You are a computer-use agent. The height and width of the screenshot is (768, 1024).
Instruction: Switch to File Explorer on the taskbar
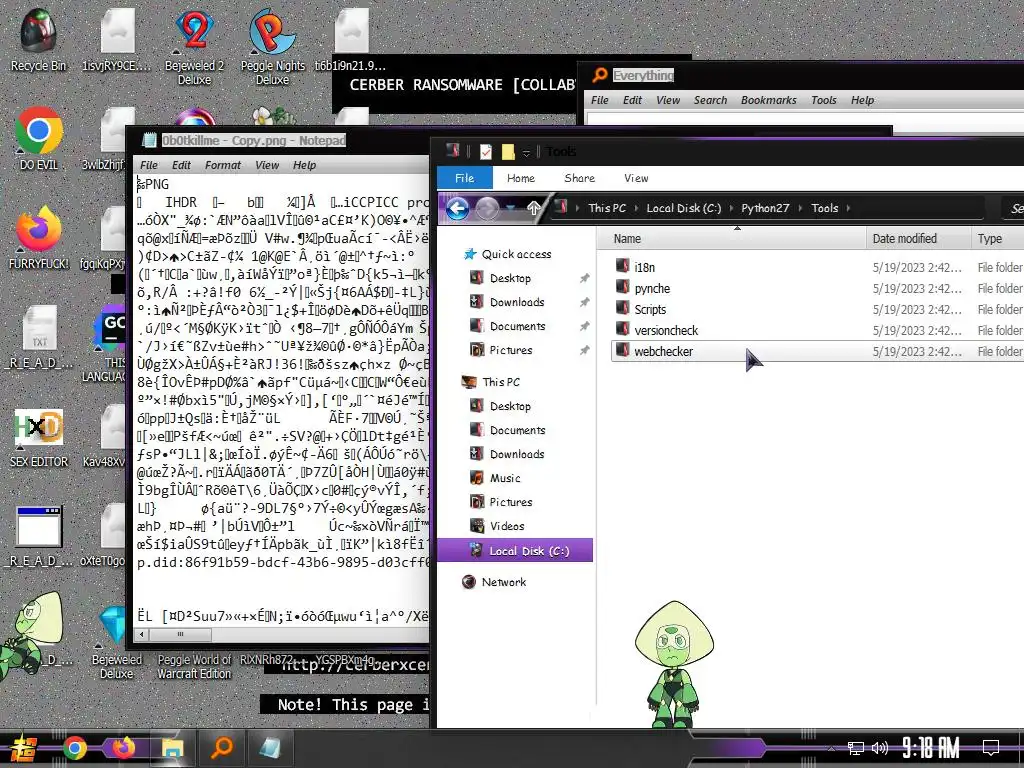[x=172, y=748]
